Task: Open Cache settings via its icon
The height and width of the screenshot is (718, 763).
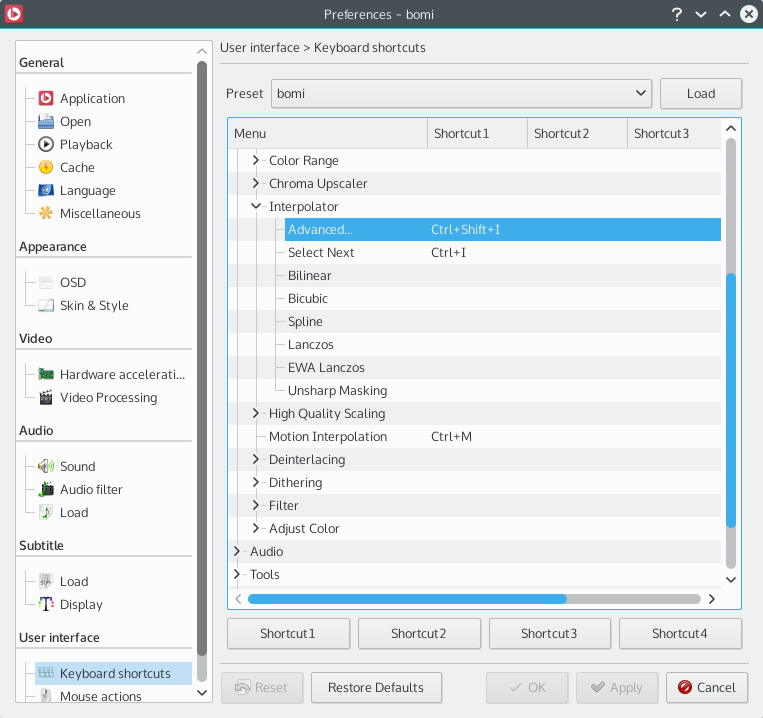Action: (45, 167)
